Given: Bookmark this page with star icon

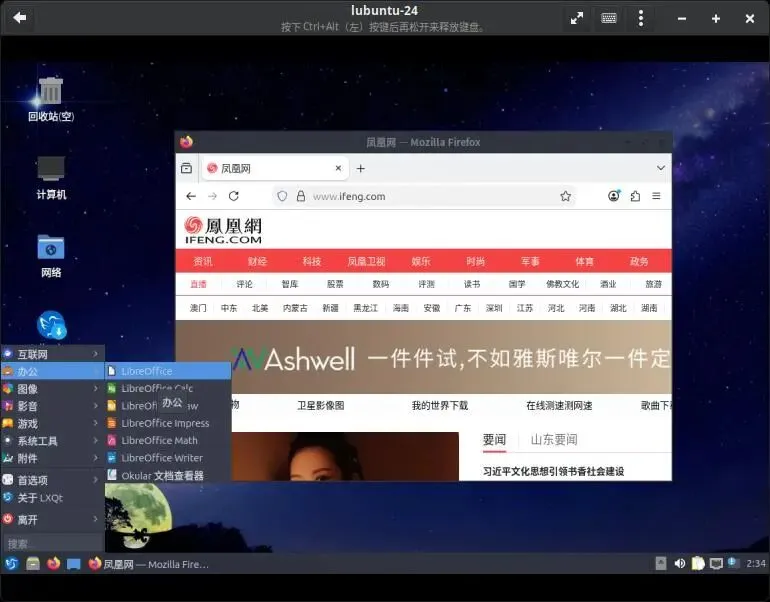Looking at the screenshot, I should pos(565,196).
